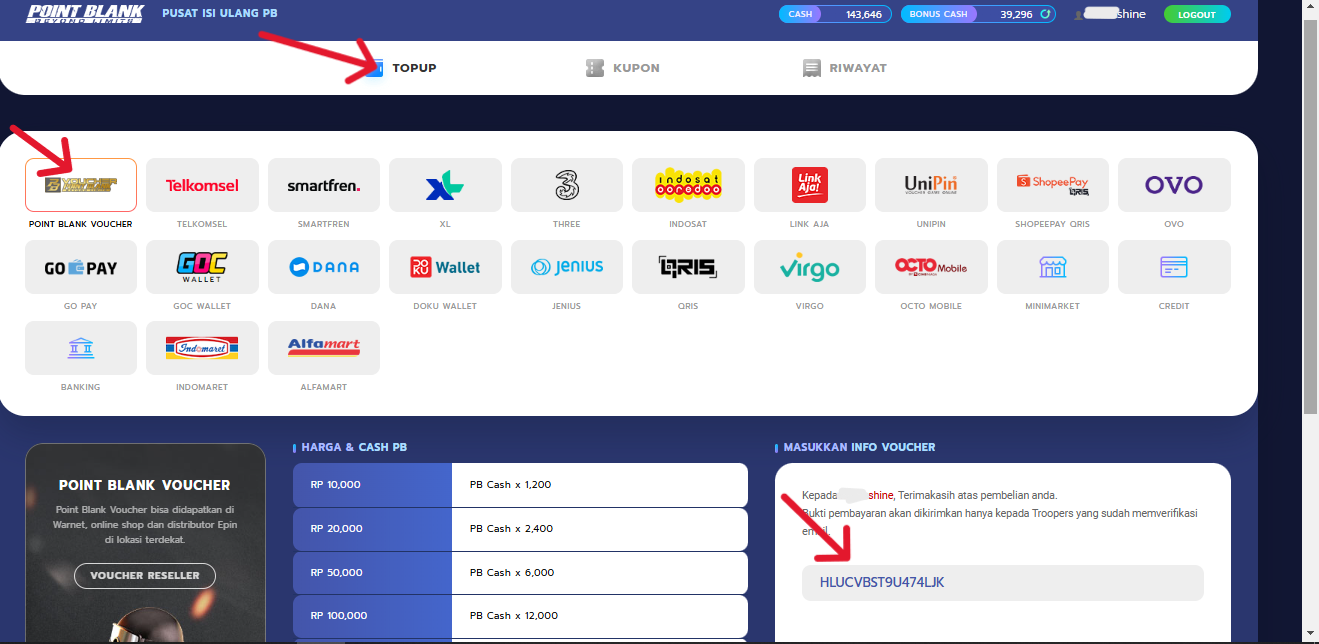This screenshot has height=644, width=1319.
Task: Switch to the KUPON tab
Action: click(623, 68)
